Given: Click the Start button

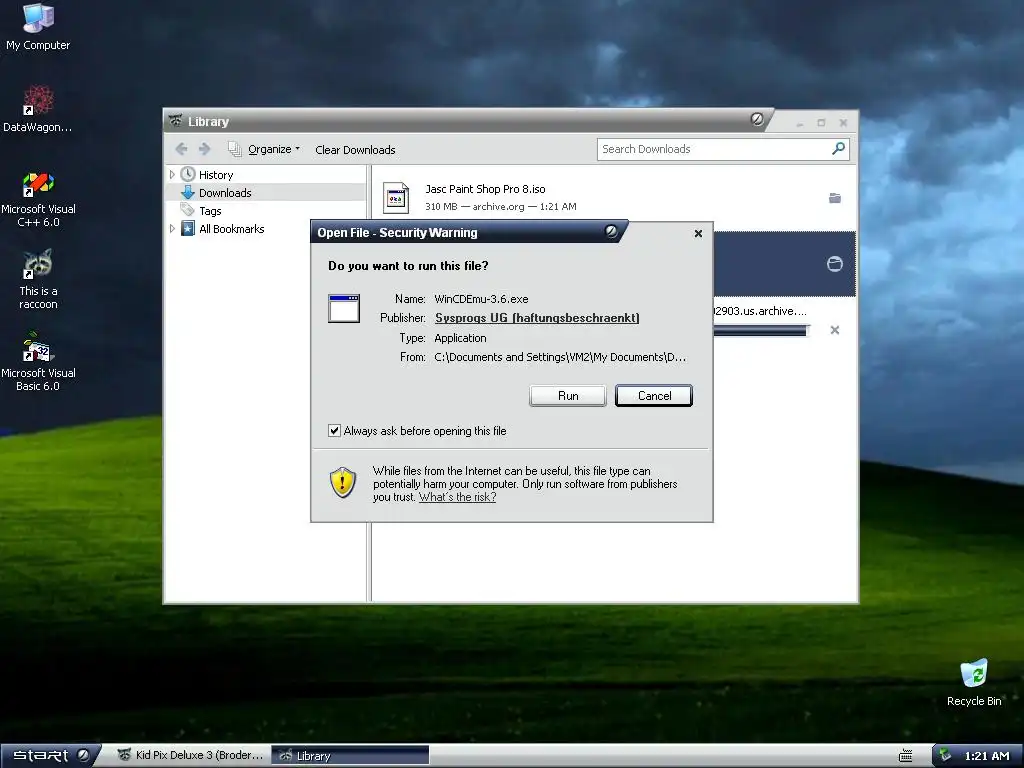Looking at the screenshot, I should (51, 755).
